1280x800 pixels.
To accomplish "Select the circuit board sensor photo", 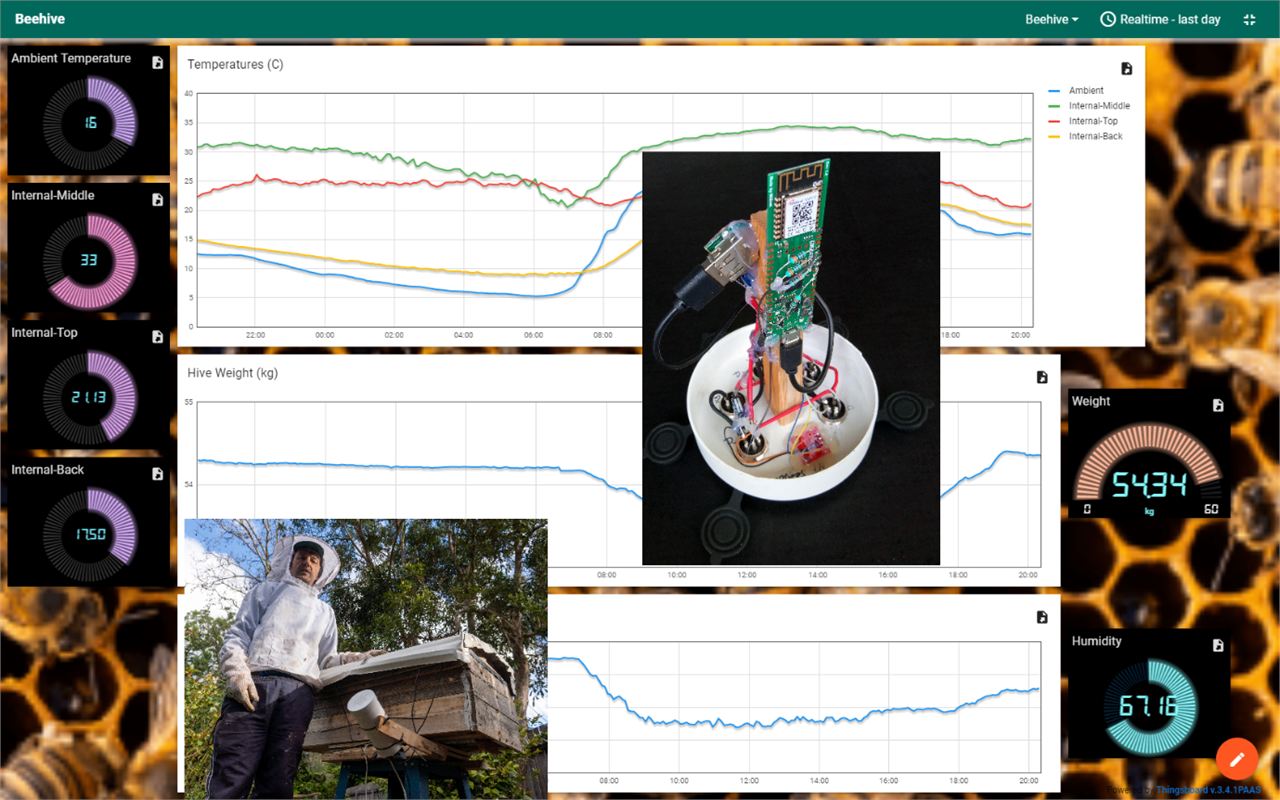I will tap(791, 358).
